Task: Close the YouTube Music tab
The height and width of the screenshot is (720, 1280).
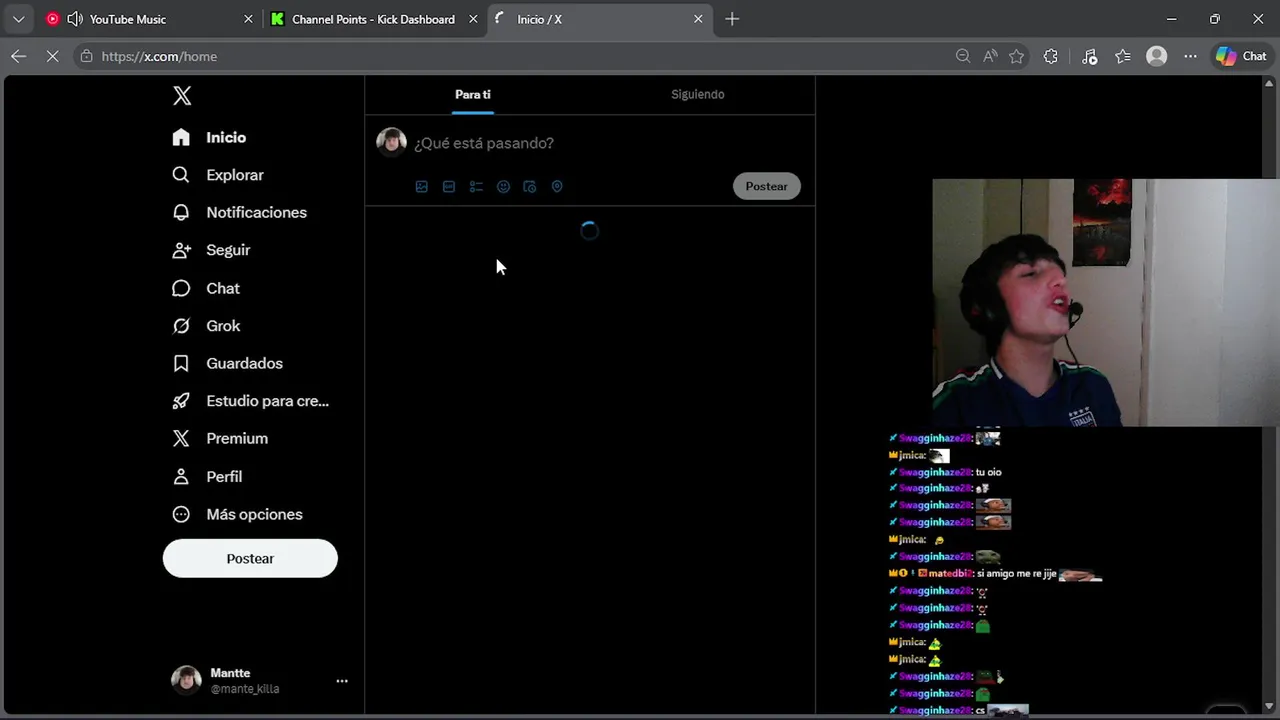Action: tap(248, 19)
